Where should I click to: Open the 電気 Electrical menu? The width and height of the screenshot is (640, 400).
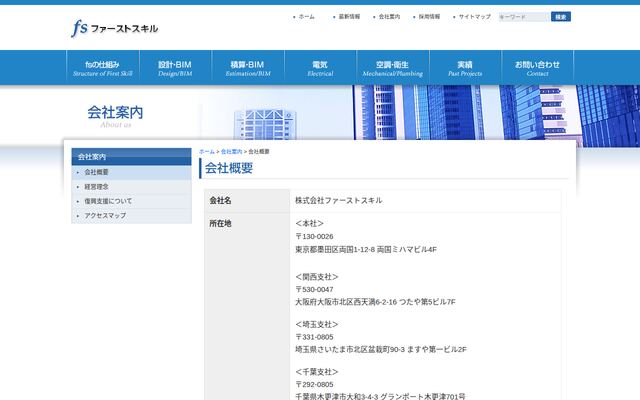tap(320, 68)
